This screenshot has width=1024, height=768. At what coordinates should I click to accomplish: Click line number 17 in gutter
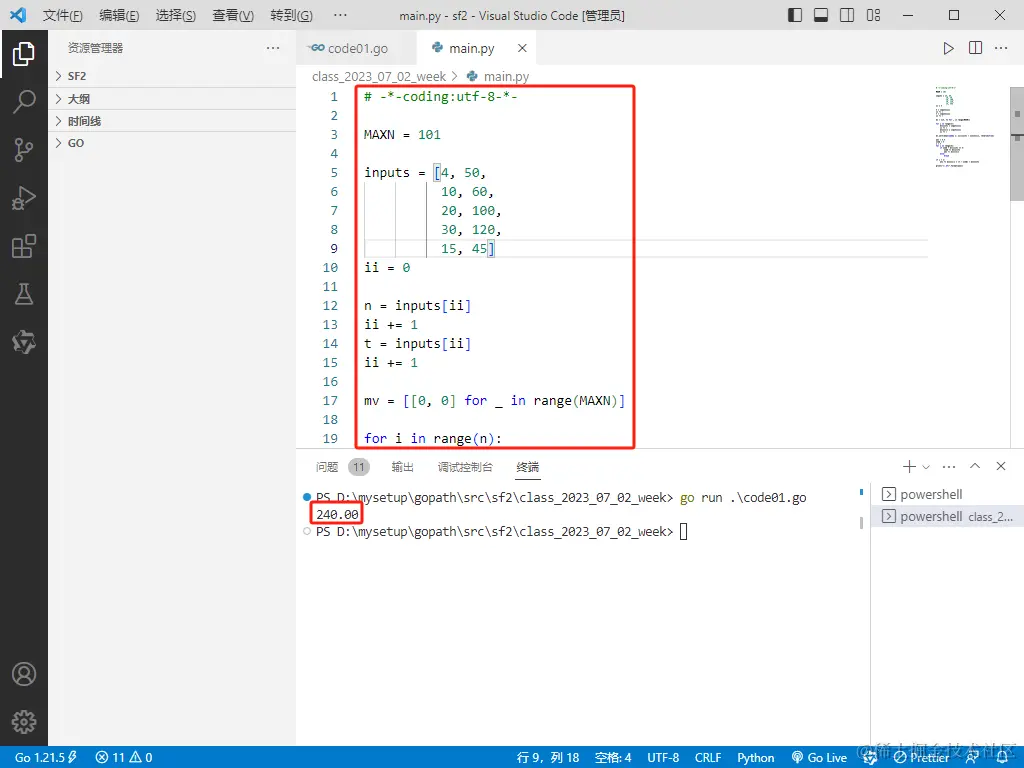(x=330, y=400)
